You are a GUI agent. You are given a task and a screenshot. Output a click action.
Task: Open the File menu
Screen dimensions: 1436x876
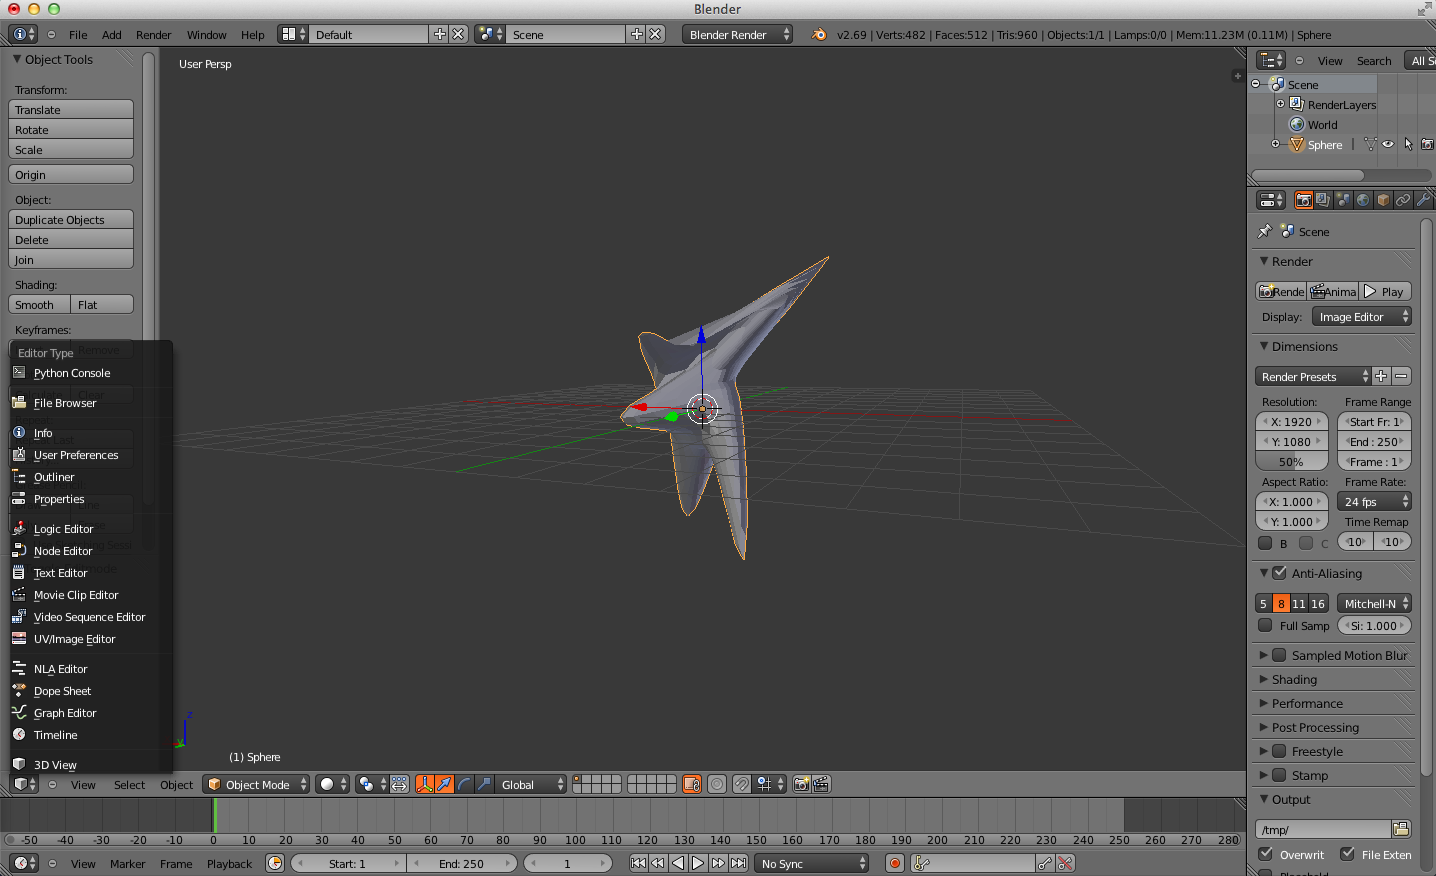(x=78, y=35)
